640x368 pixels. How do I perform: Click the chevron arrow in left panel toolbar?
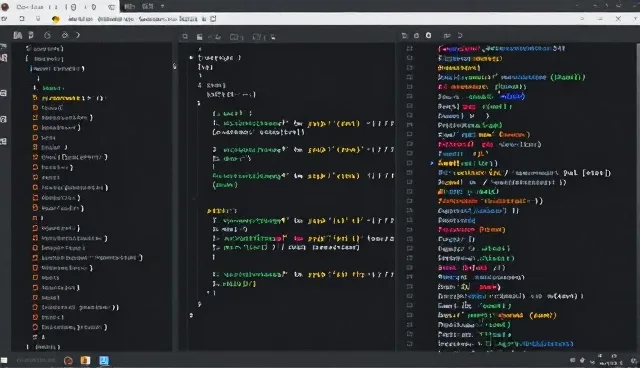pyautogui.click(x=78, y=35)
